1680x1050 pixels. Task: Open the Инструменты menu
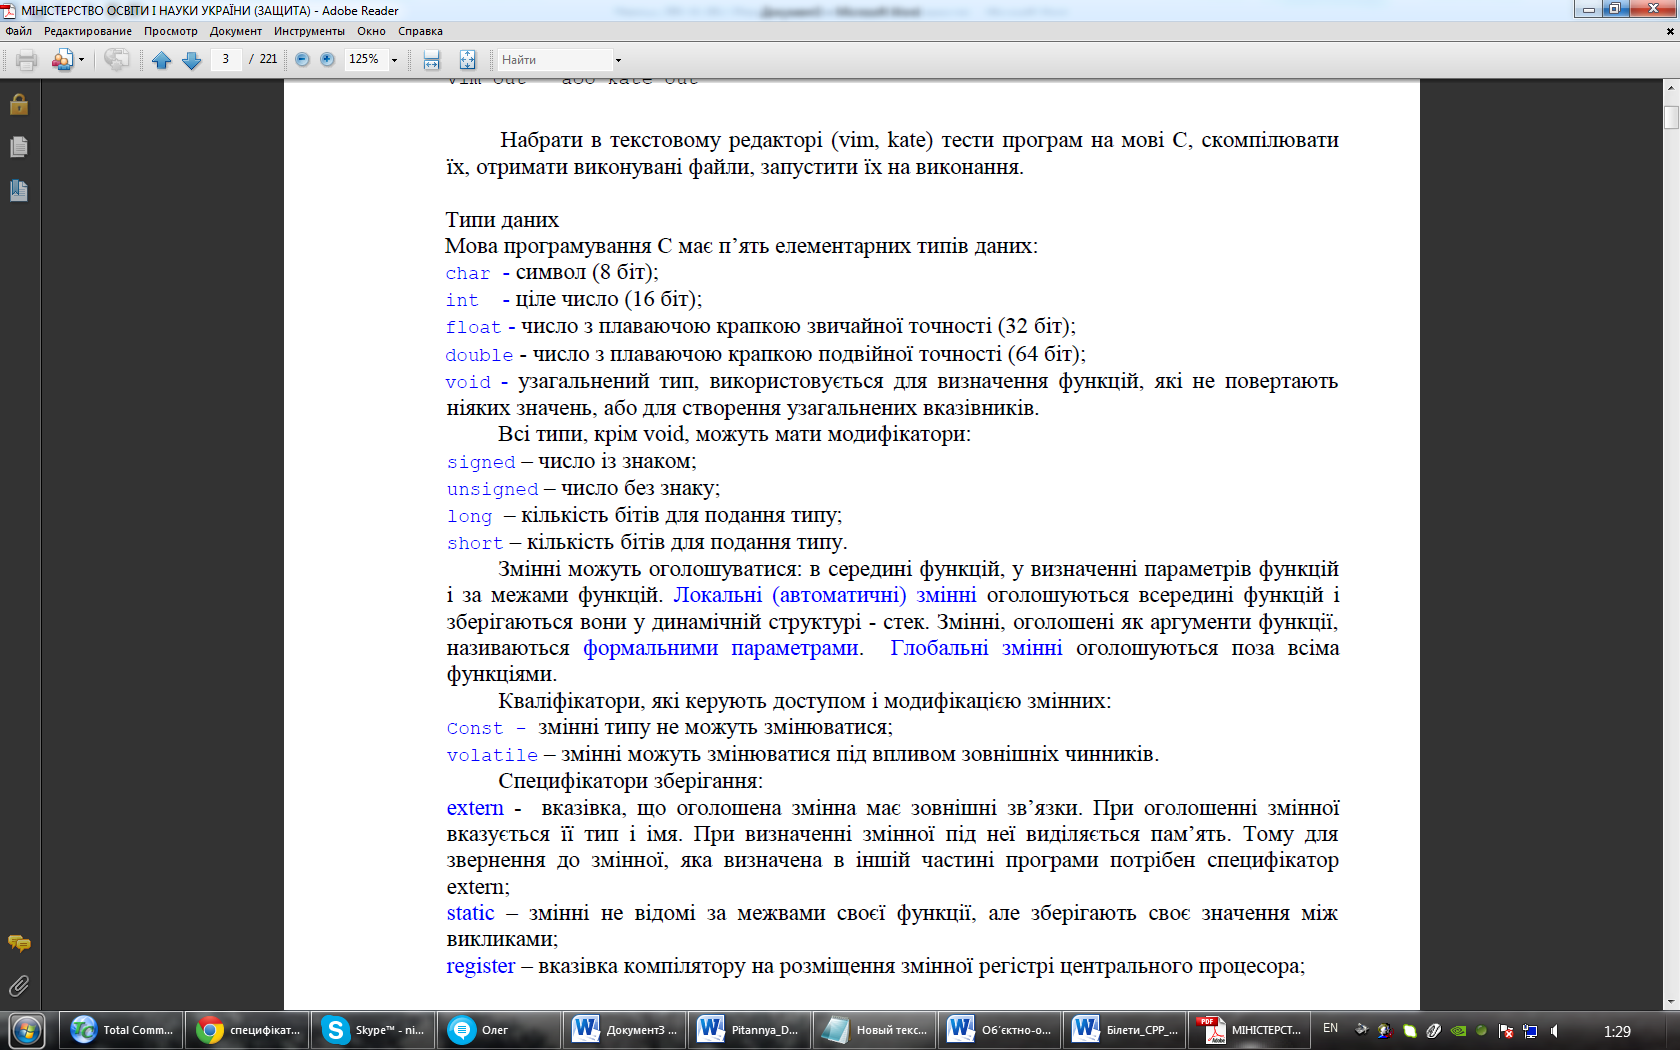pyautogui.click(x=309, y=31)
